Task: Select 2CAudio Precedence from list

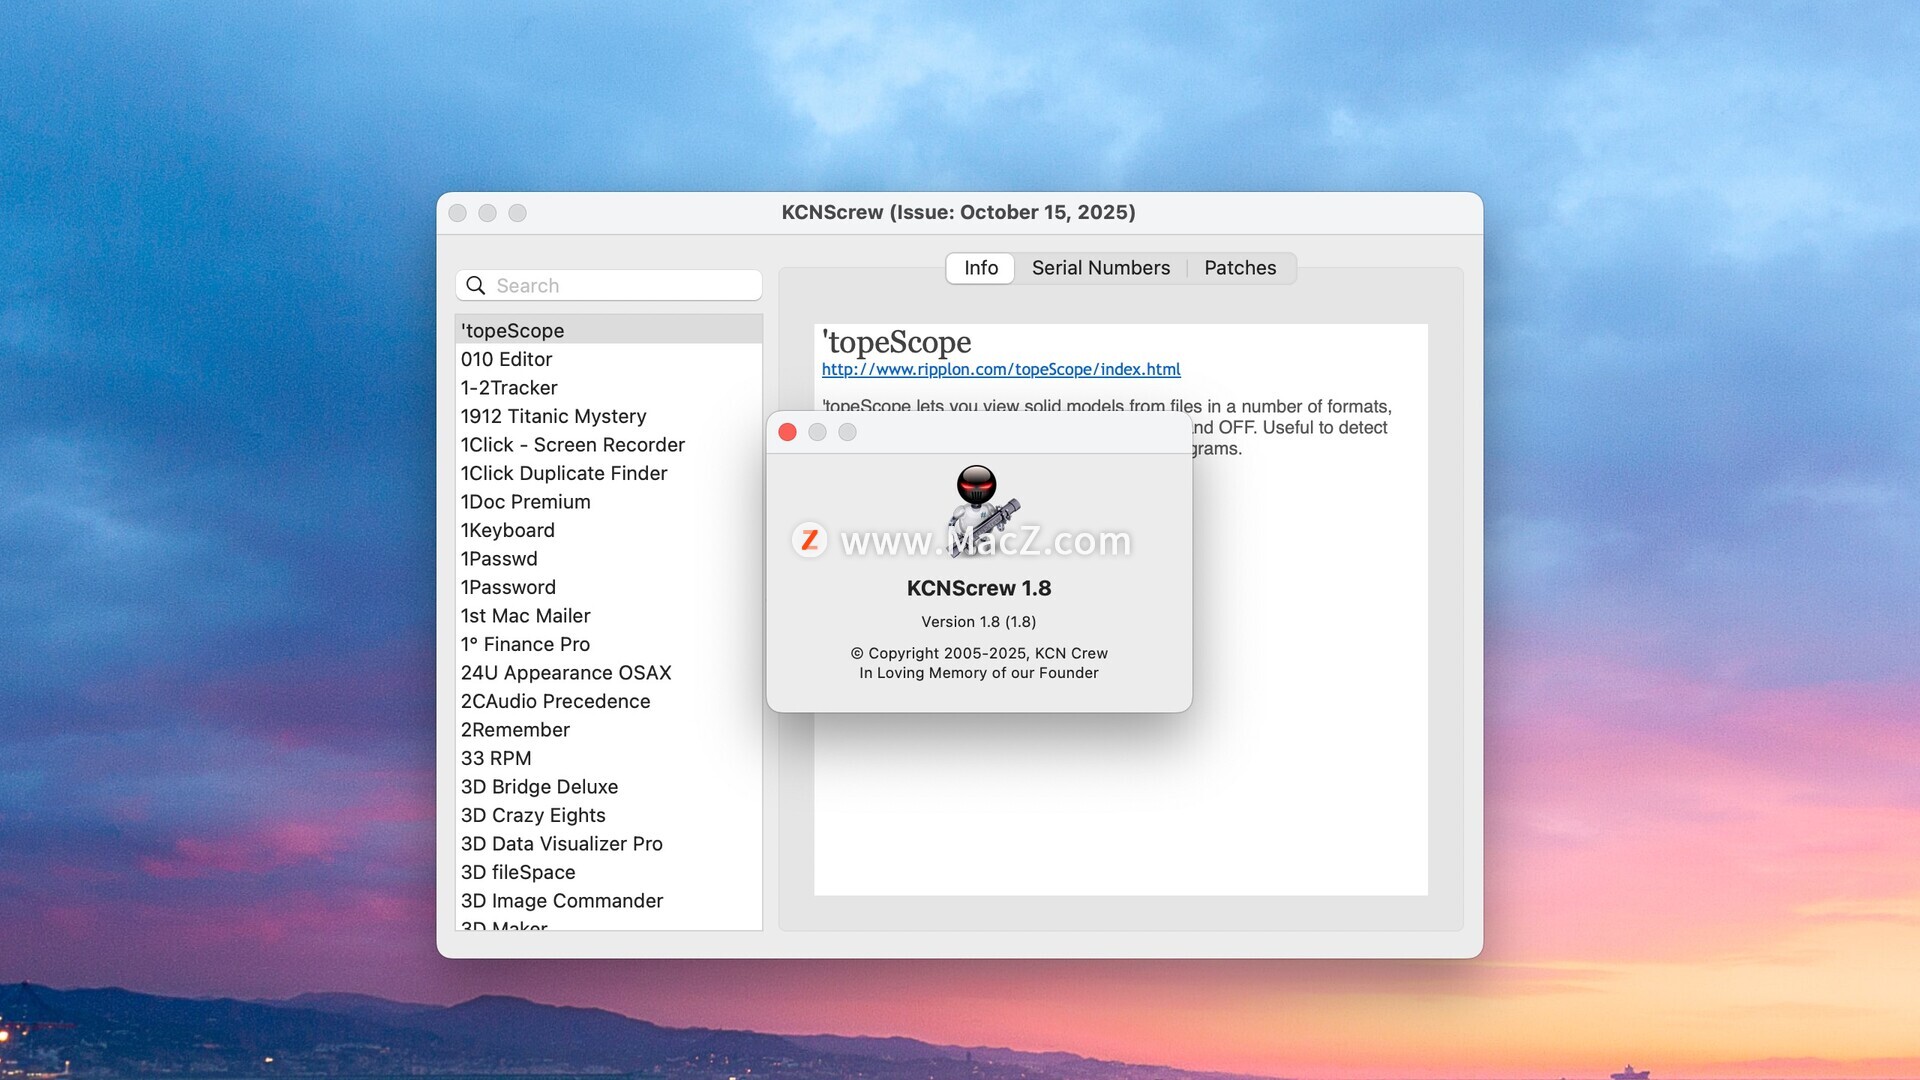Action: point(555,702)
